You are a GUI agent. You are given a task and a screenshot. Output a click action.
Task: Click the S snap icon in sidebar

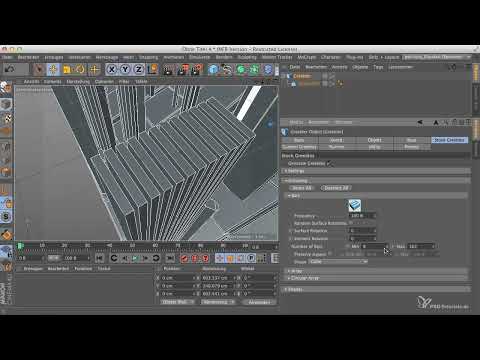(x=6, y=217)
